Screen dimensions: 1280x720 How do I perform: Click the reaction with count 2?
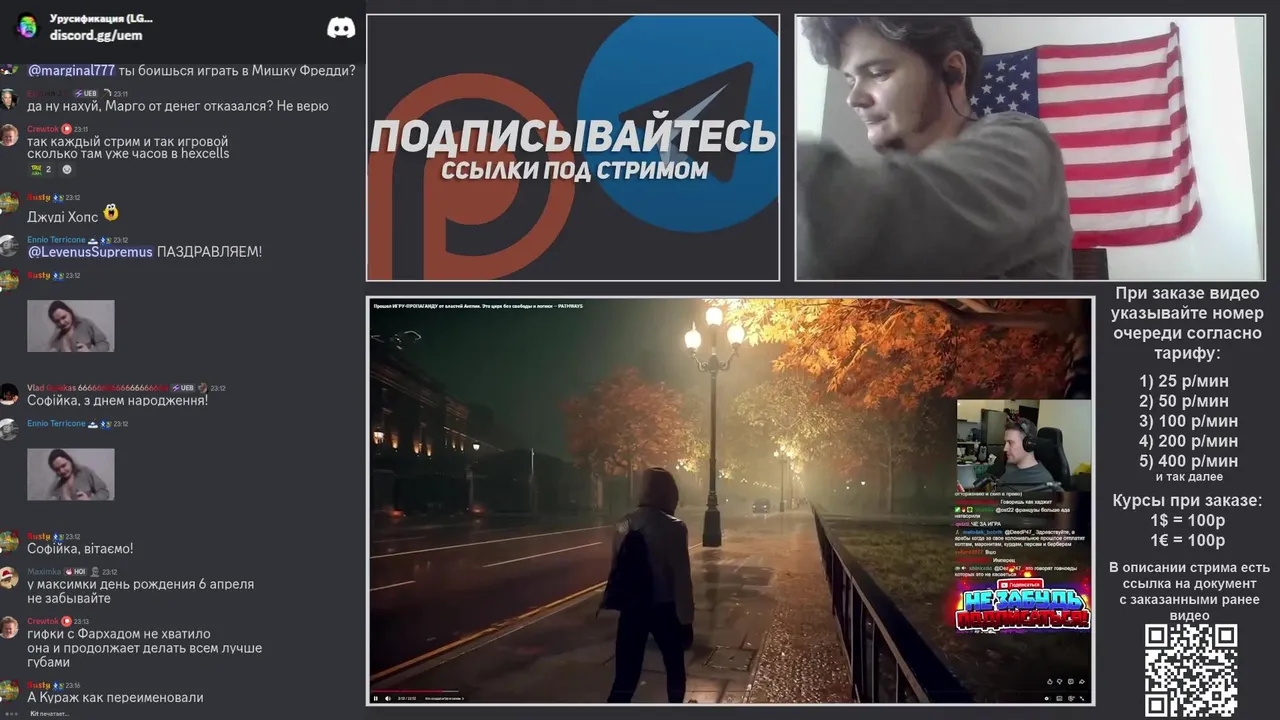pos(41,169)
